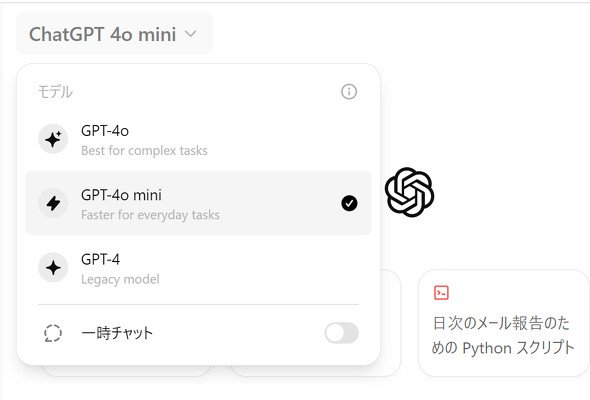Choose the GPT-4o mini menu entry
The width and height of the screenshot is (590, 400).
(x=198, y=203)
